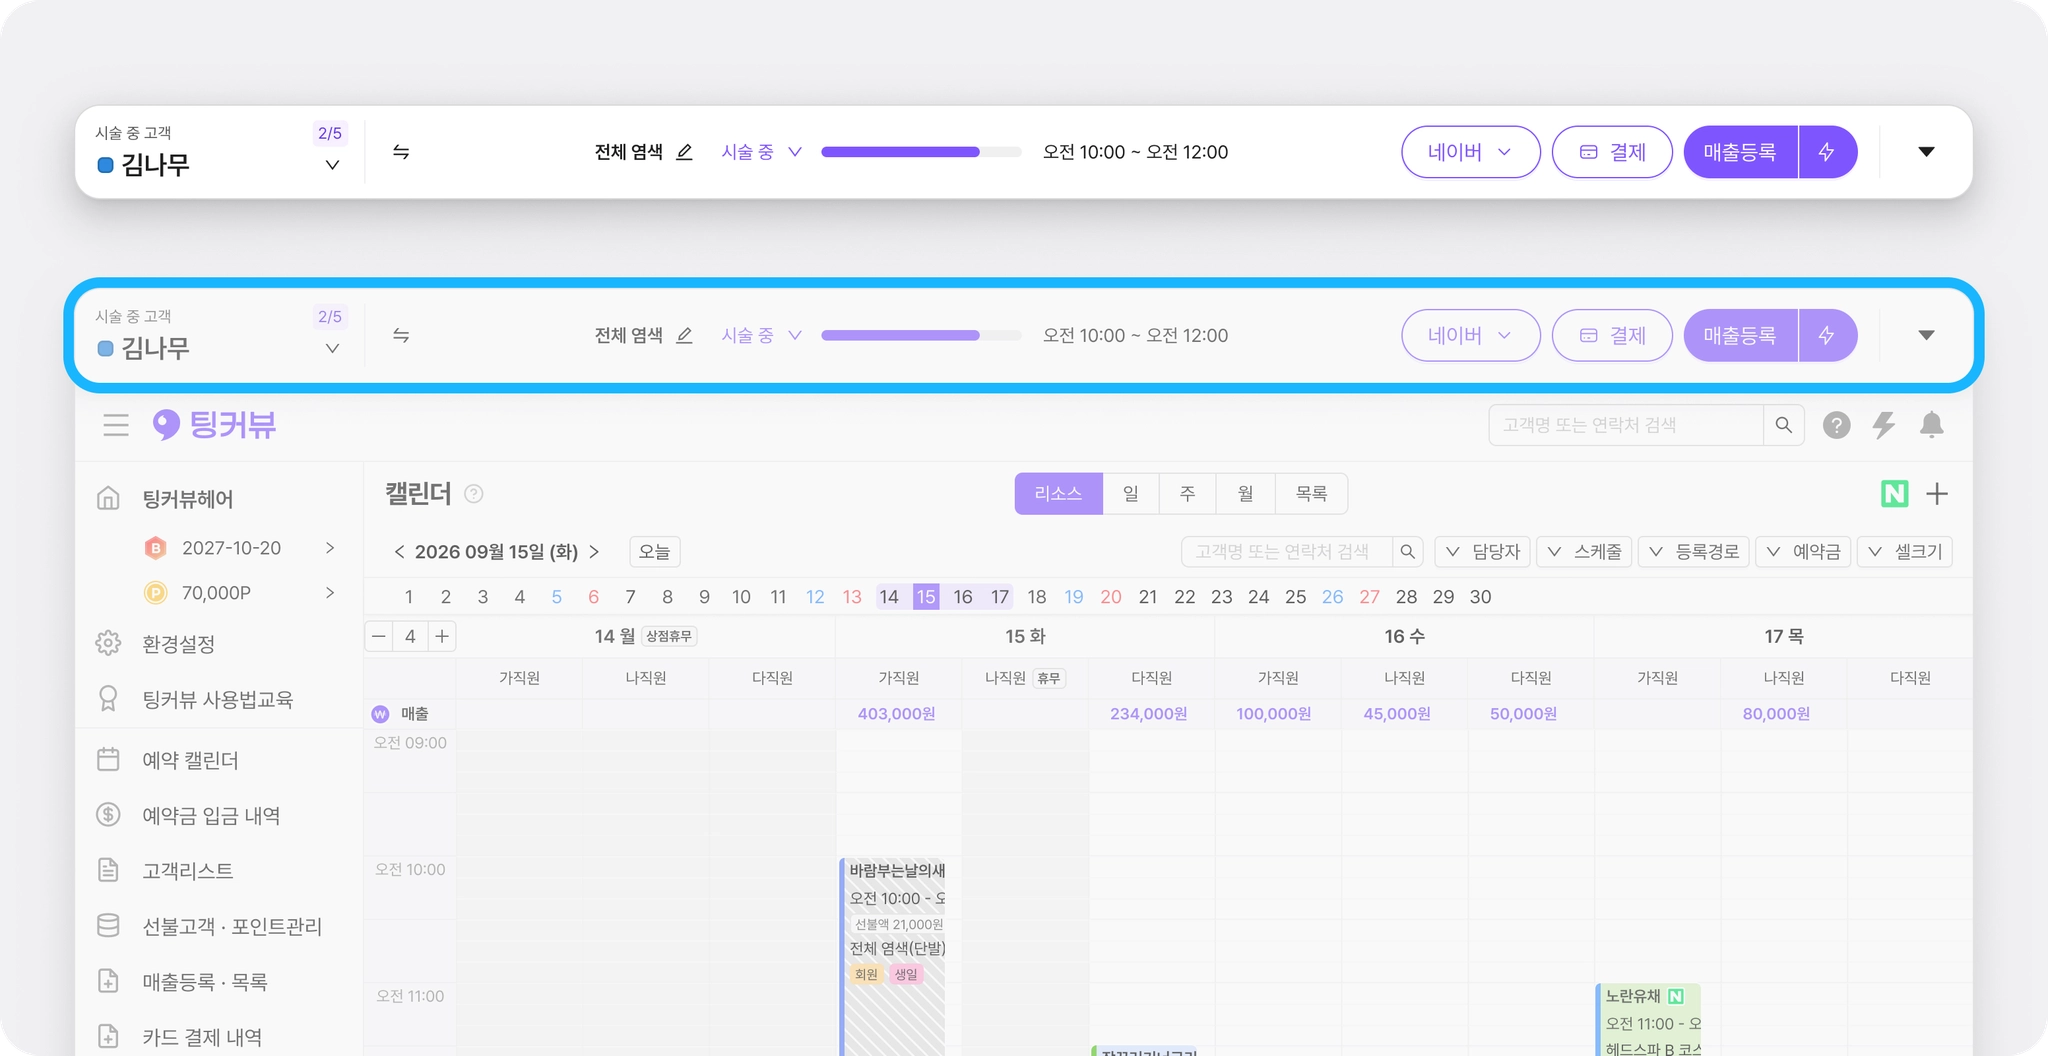Increase column count with plus button

tap(442, 636)
